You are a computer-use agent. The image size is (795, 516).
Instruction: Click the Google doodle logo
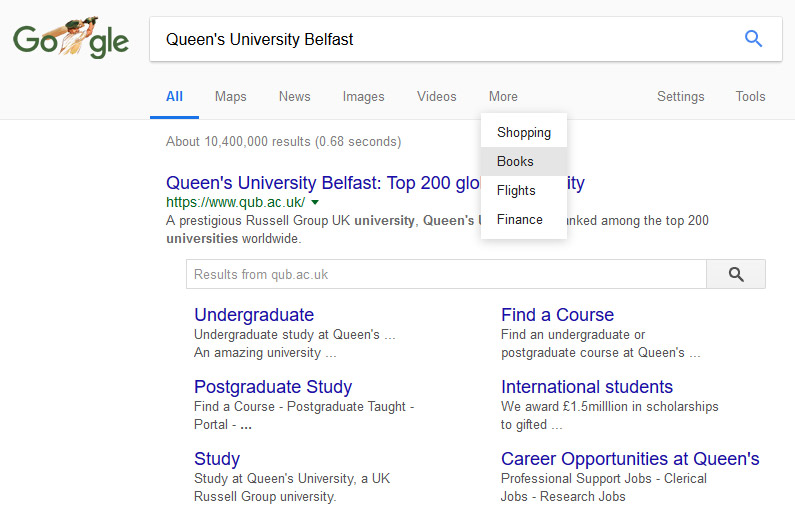pyautogui.click(x=71, y=38)
